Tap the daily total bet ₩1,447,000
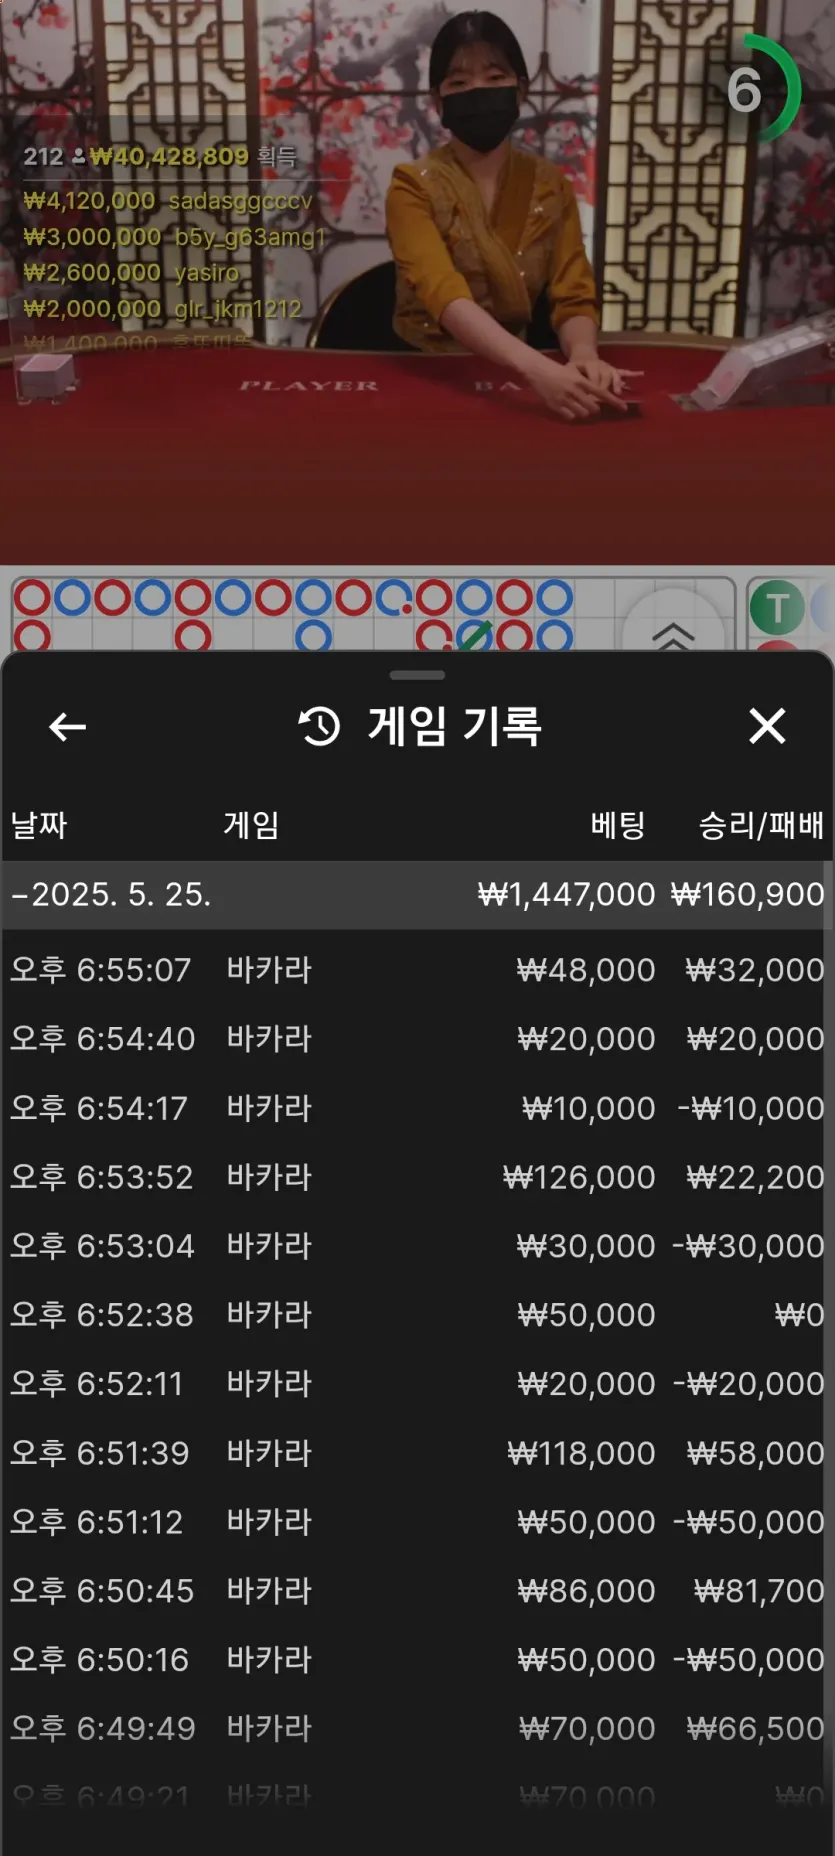The width and height of the screenshot is (835, 1856). 566,894
